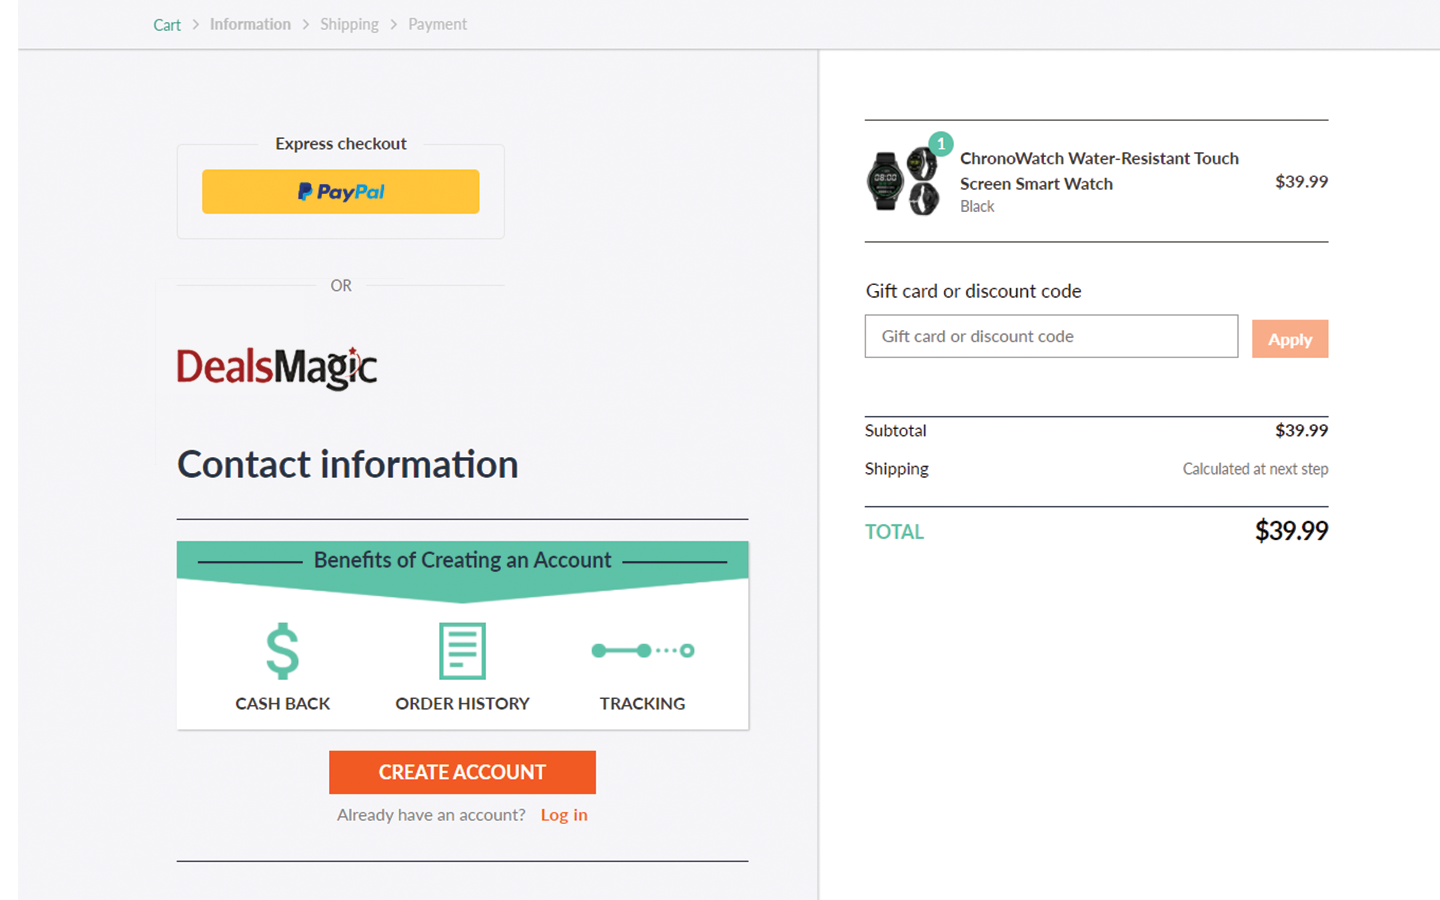
Task: Click the DealsMagic logo
Action: [x=277, y=368]
